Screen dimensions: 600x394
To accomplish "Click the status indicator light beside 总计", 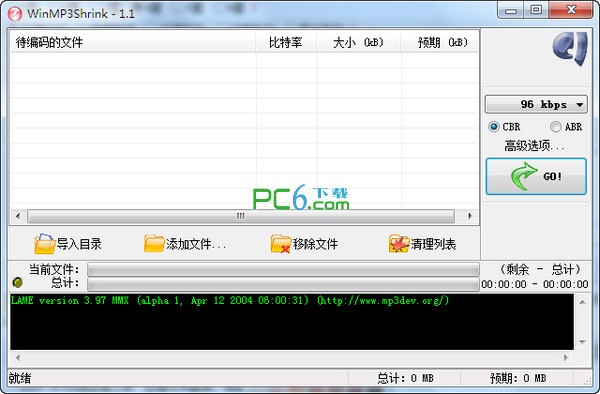I will pos(17,282).
